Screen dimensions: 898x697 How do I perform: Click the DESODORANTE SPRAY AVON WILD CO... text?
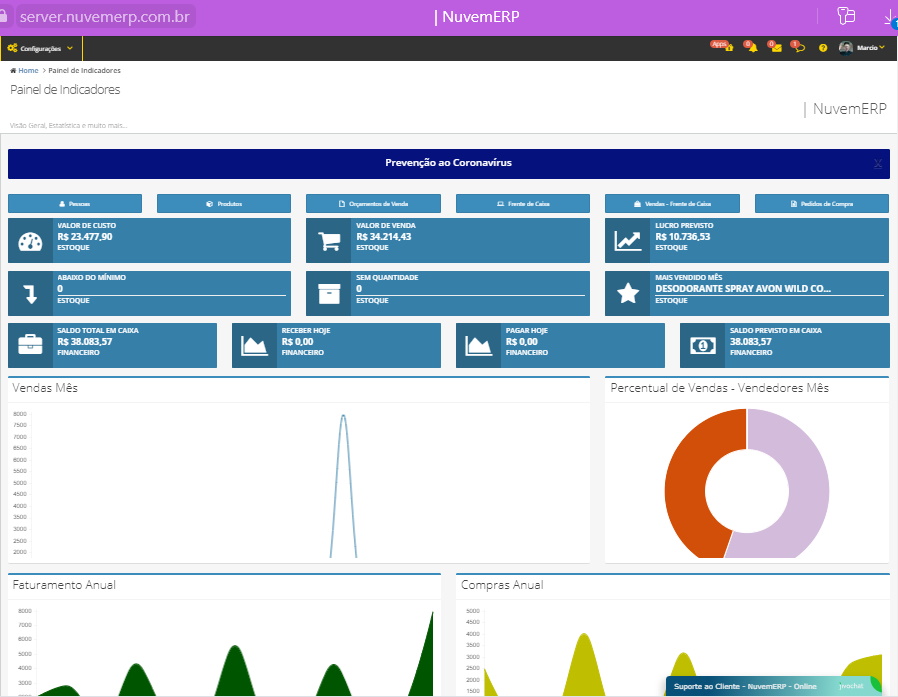pyautogui.click(x=743, y=289)
